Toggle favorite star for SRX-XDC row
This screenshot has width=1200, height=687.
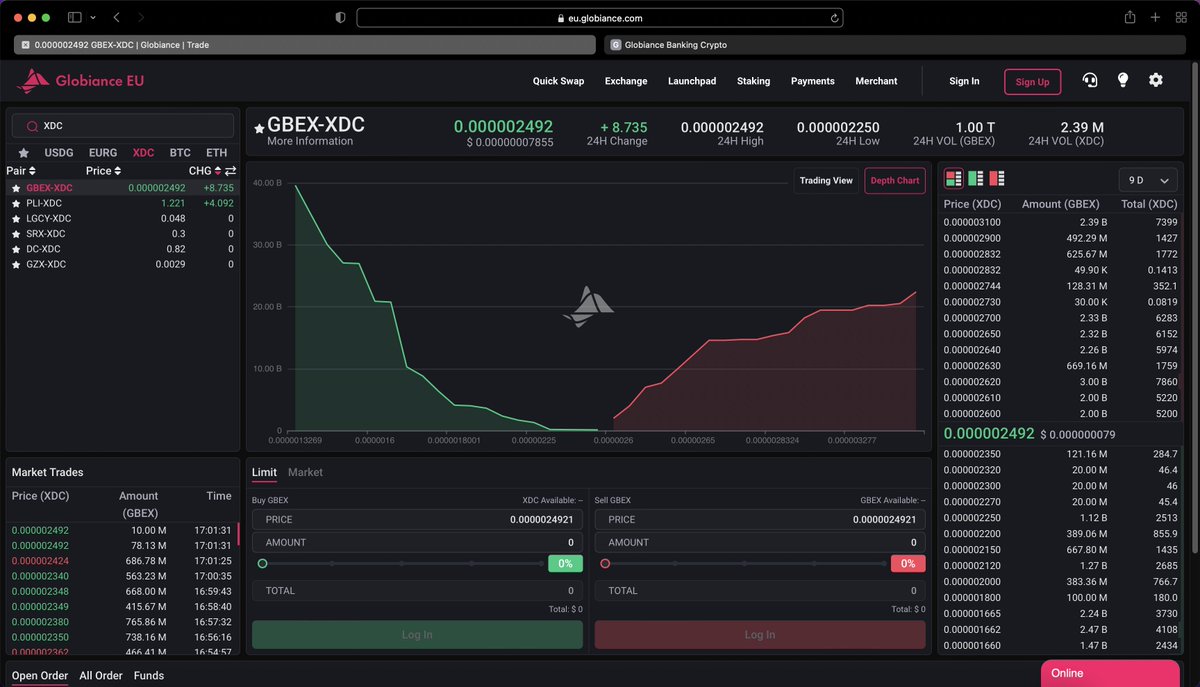[x=15, y=234]
